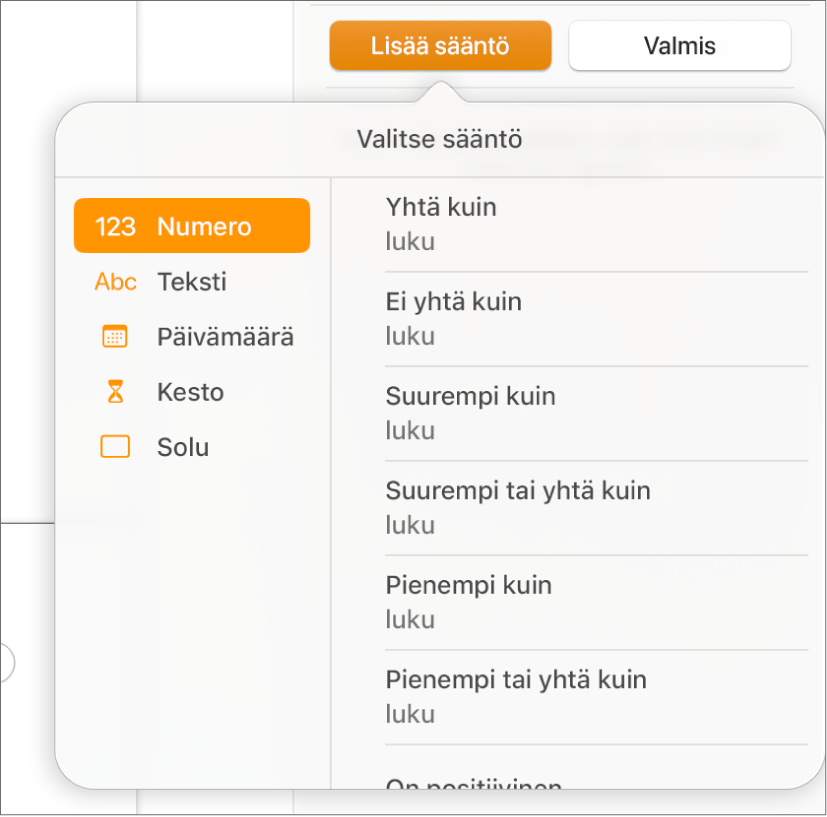
Task: Choose the Pienempi kuin rule
Action: tap(597, 602)
